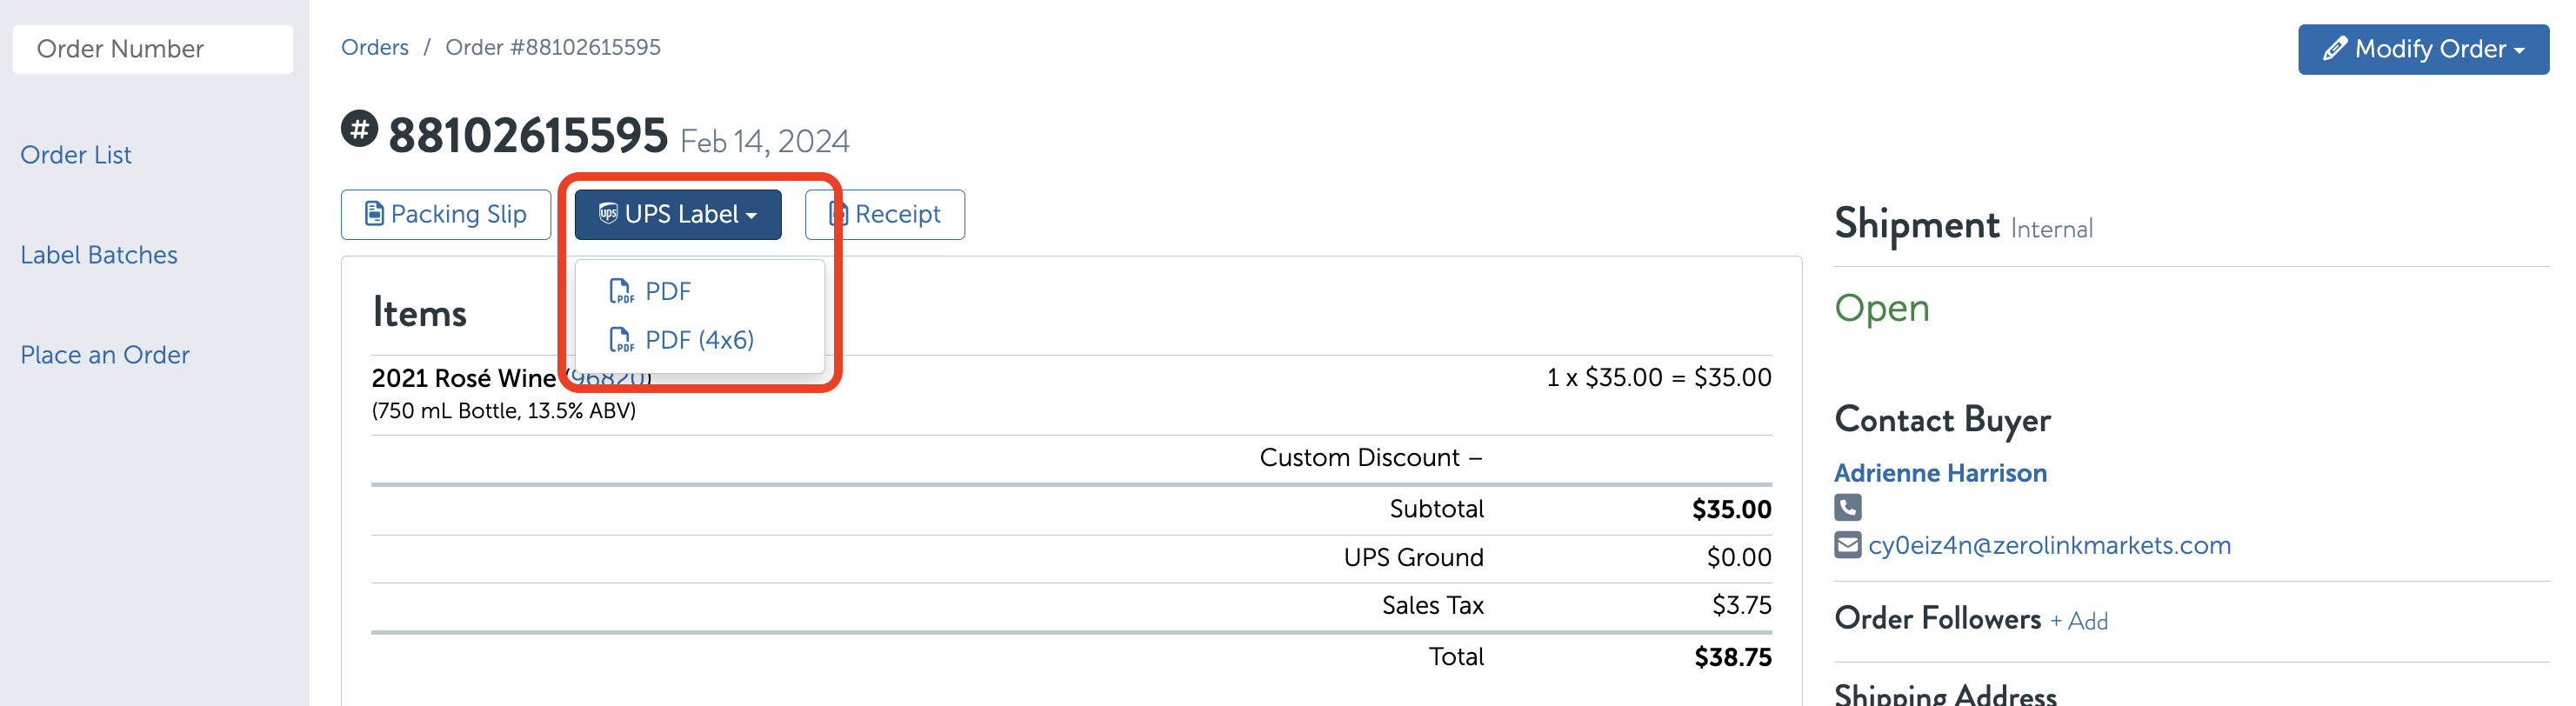
Task: Add an order follower
Action: point(2079,621)
